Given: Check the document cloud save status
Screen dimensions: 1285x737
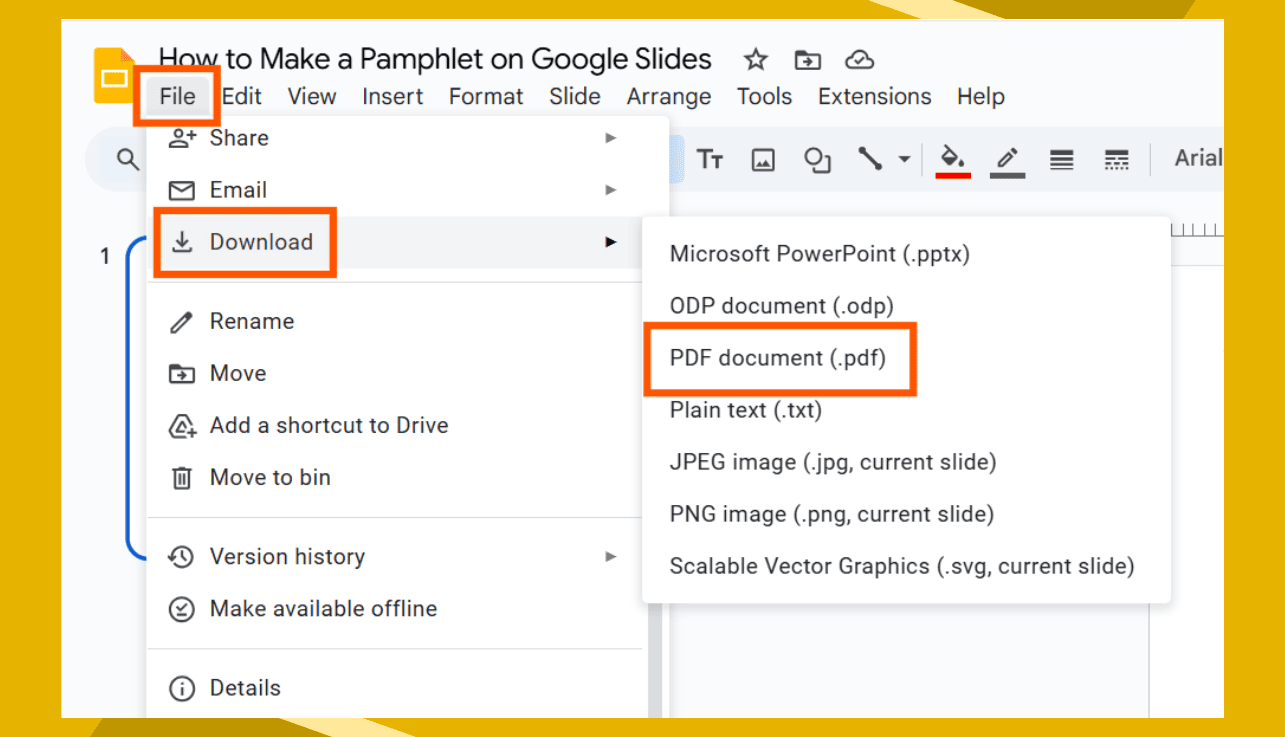Looking at the screenshot, I should coord(858,60).
